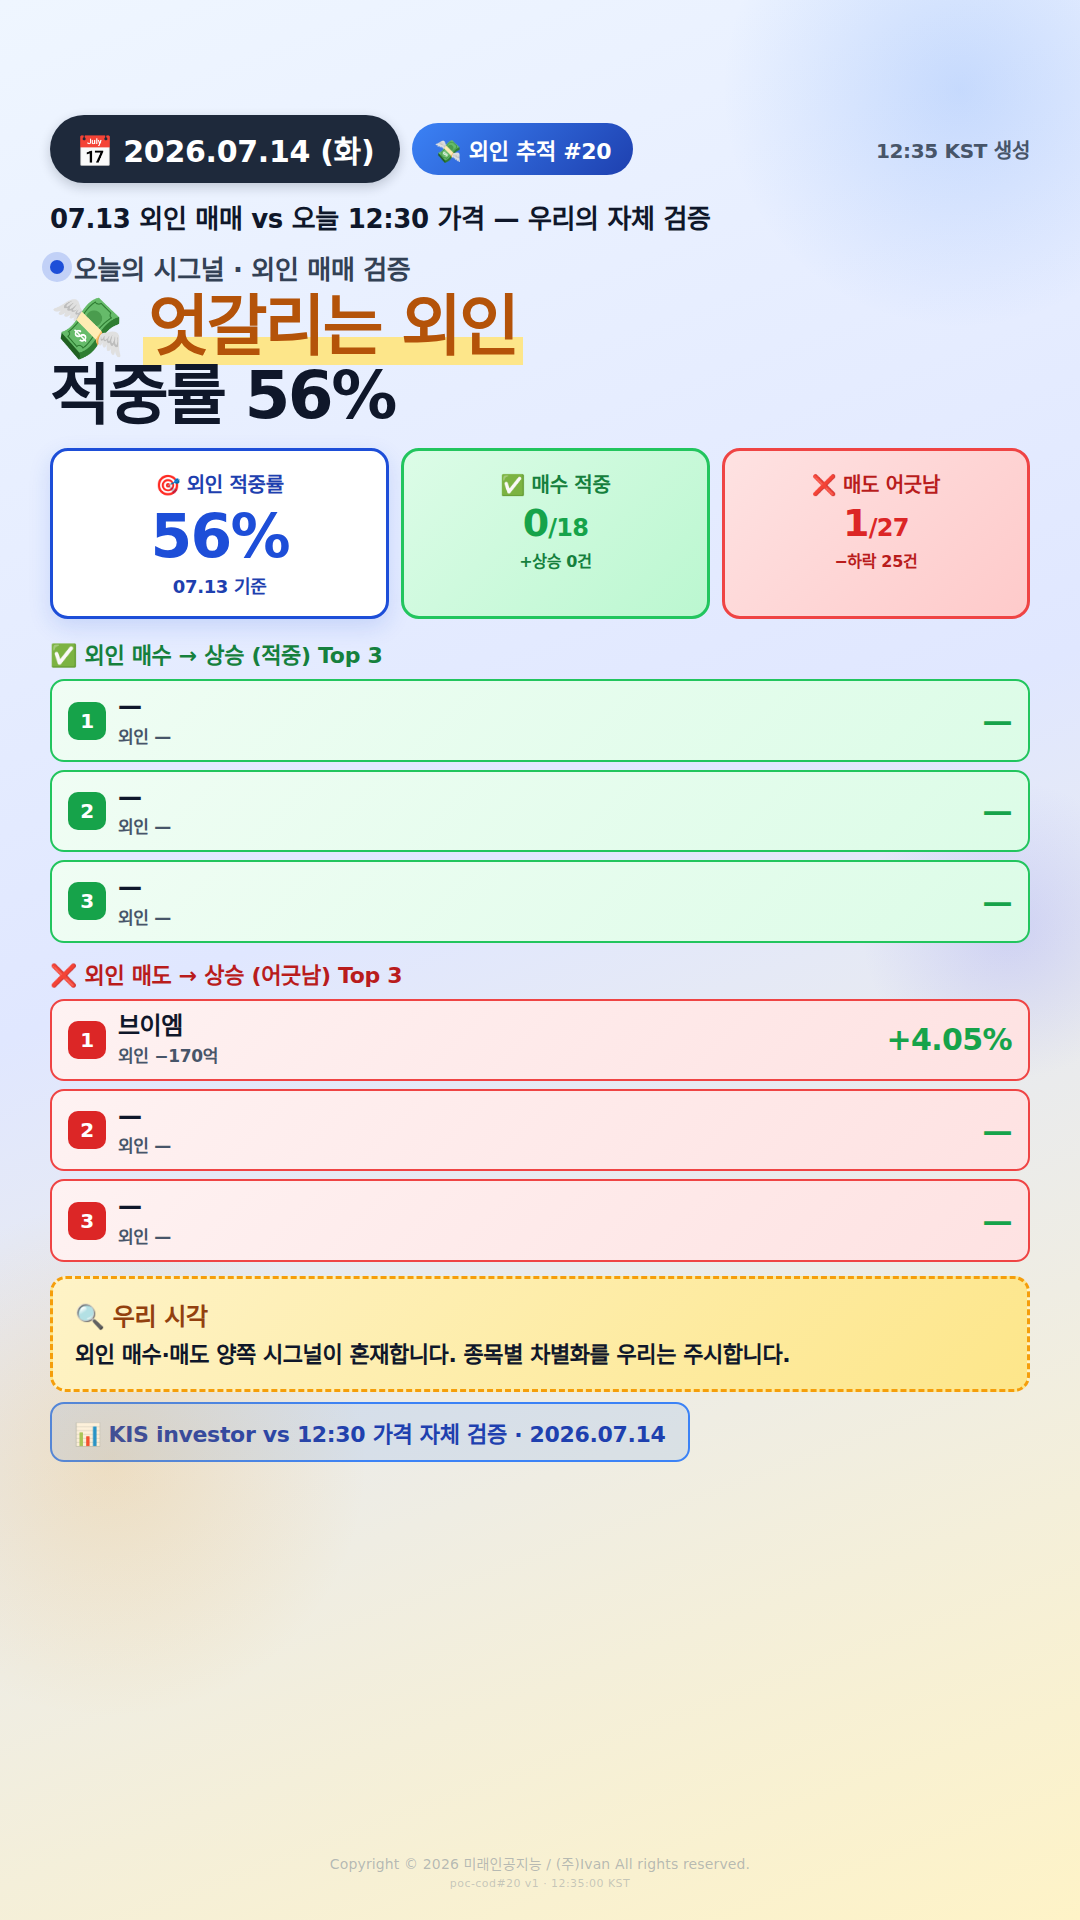Click the magnifier icon beside 우리 시각
Viewport: 1080px width, 1920px height.
(90, 1316)
